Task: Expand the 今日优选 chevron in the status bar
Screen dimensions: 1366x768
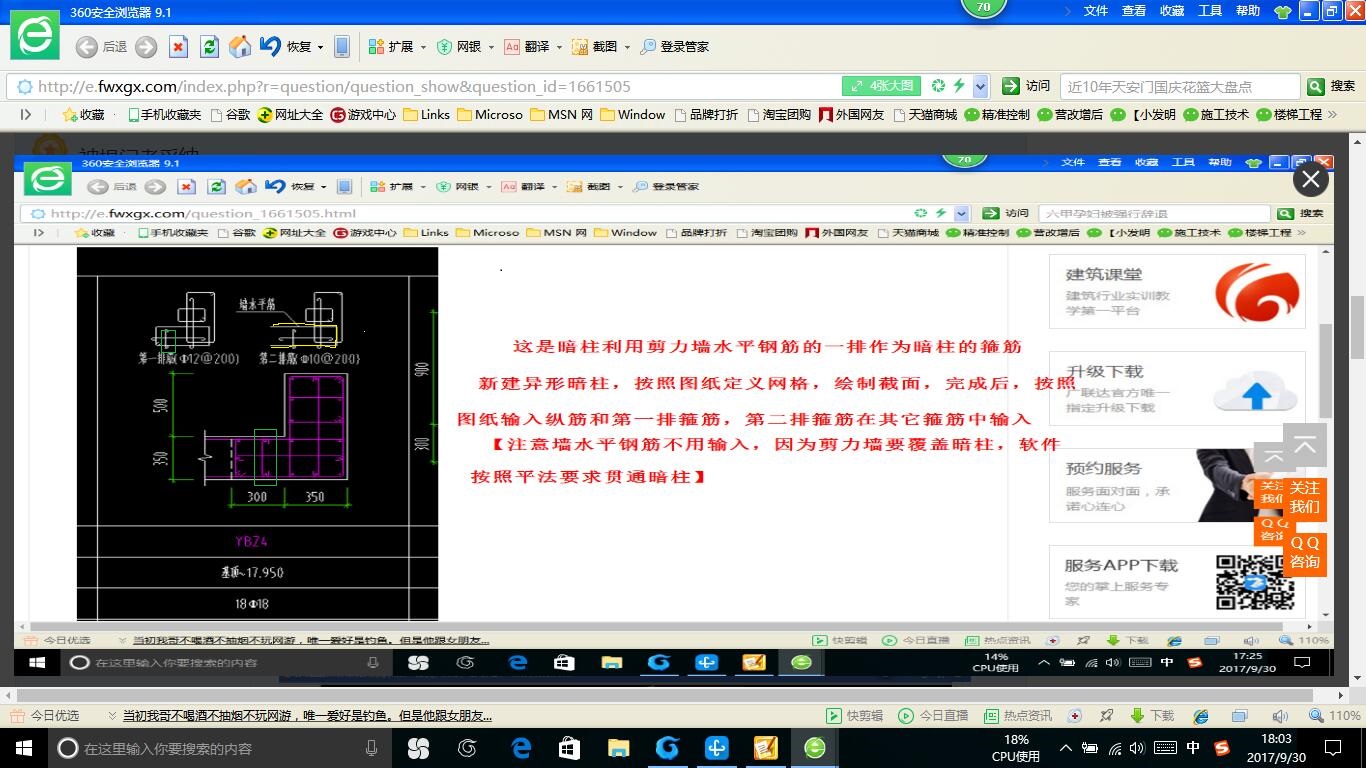Action: click(x=111, y=716)
